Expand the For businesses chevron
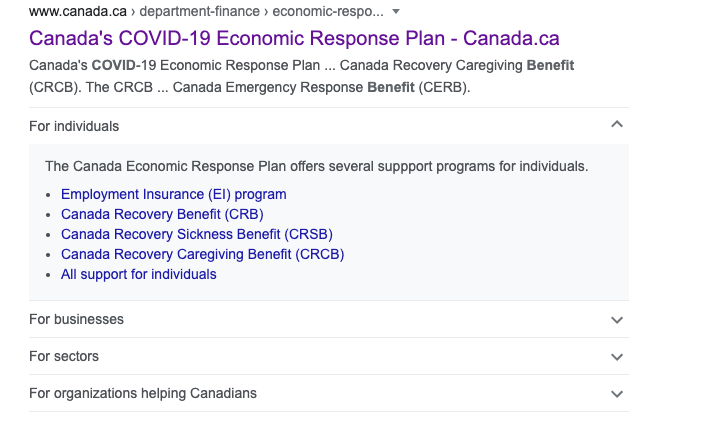The width and height of the screenshot is (711, 438). [617, 320]
